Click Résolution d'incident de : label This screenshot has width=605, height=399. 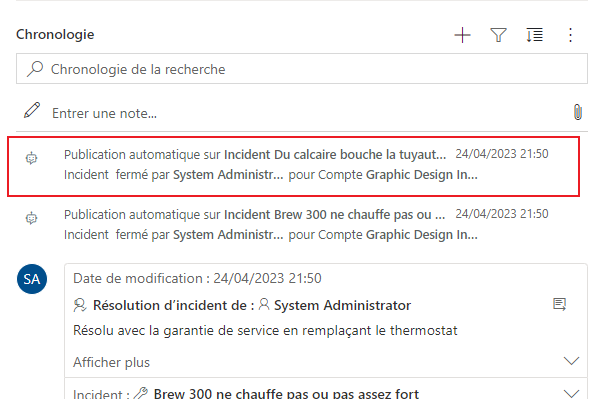pyautogui.click(x=174, y=305)
